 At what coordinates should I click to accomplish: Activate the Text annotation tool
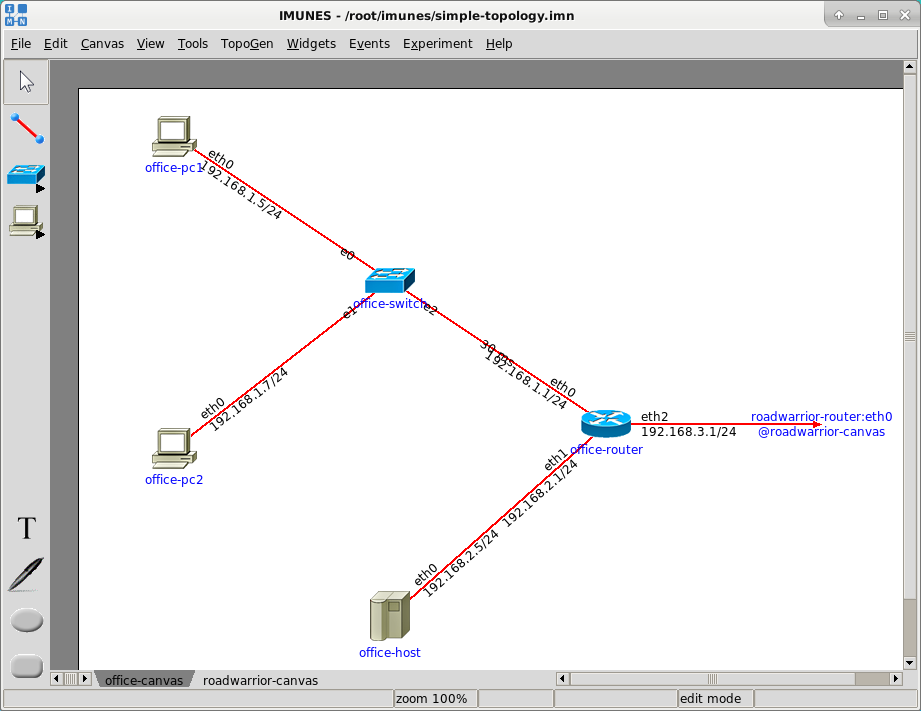click(x=26, y=528)
